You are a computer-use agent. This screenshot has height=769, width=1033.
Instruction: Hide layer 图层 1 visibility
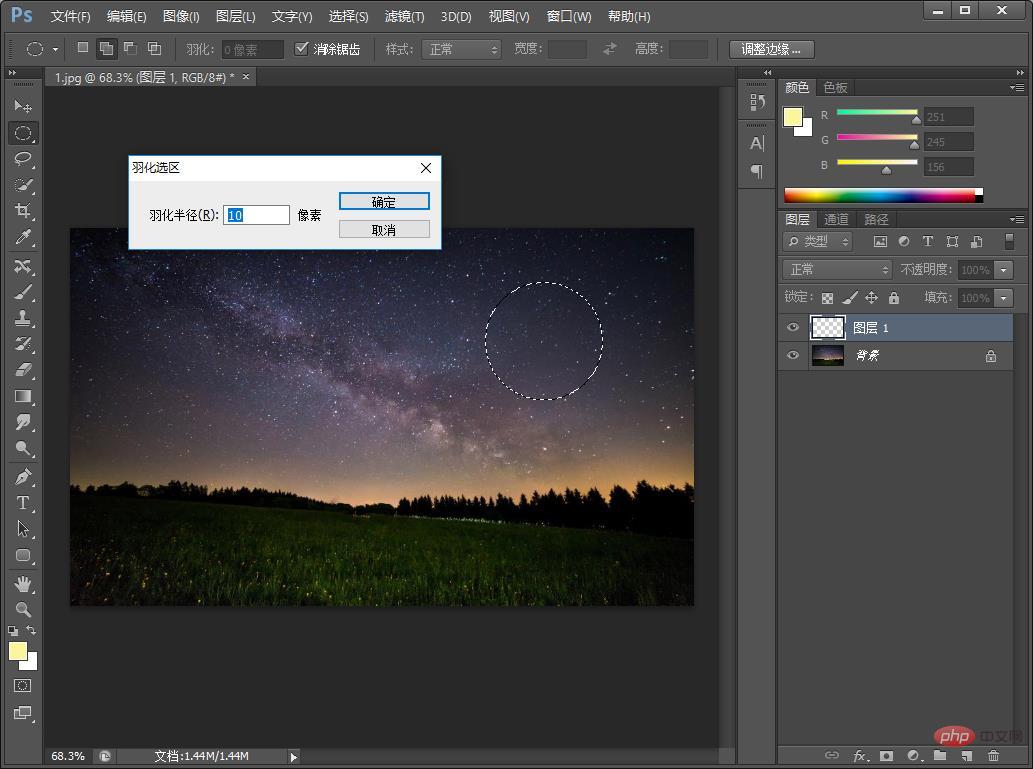tap(793, 328)
